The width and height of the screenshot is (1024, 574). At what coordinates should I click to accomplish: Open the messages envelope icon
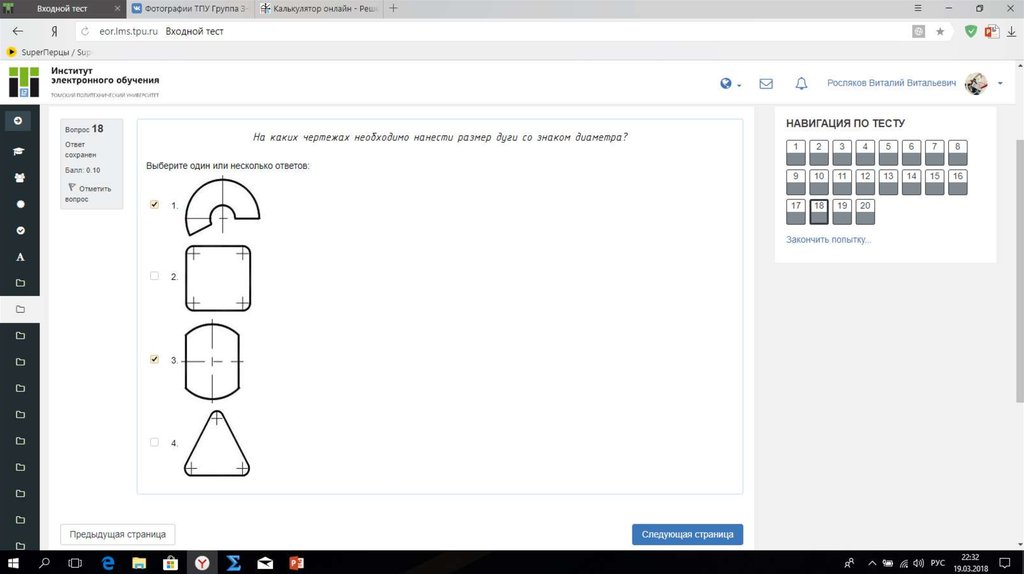coord(766,84)
